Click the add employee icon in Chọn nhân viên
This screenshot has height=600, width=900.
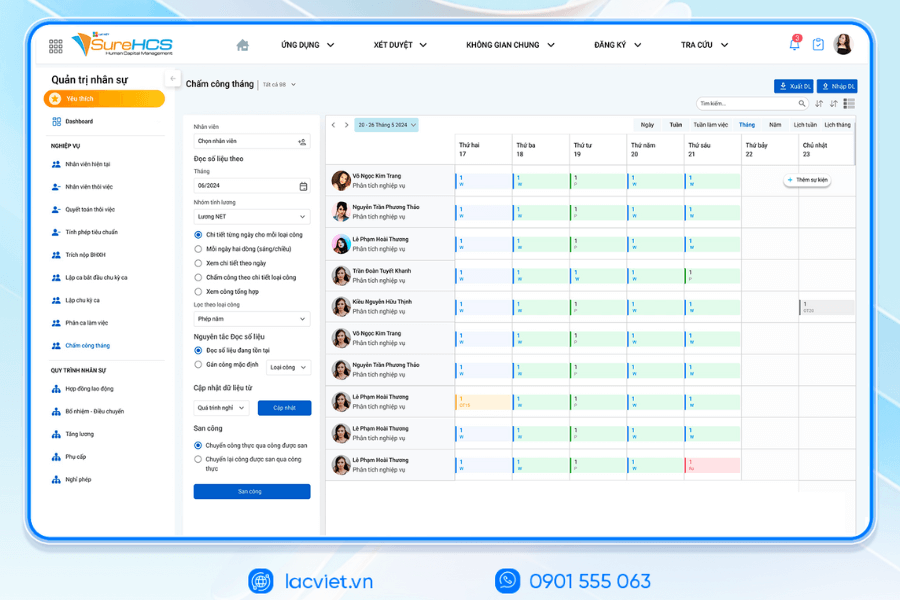[x=302, y=142]
